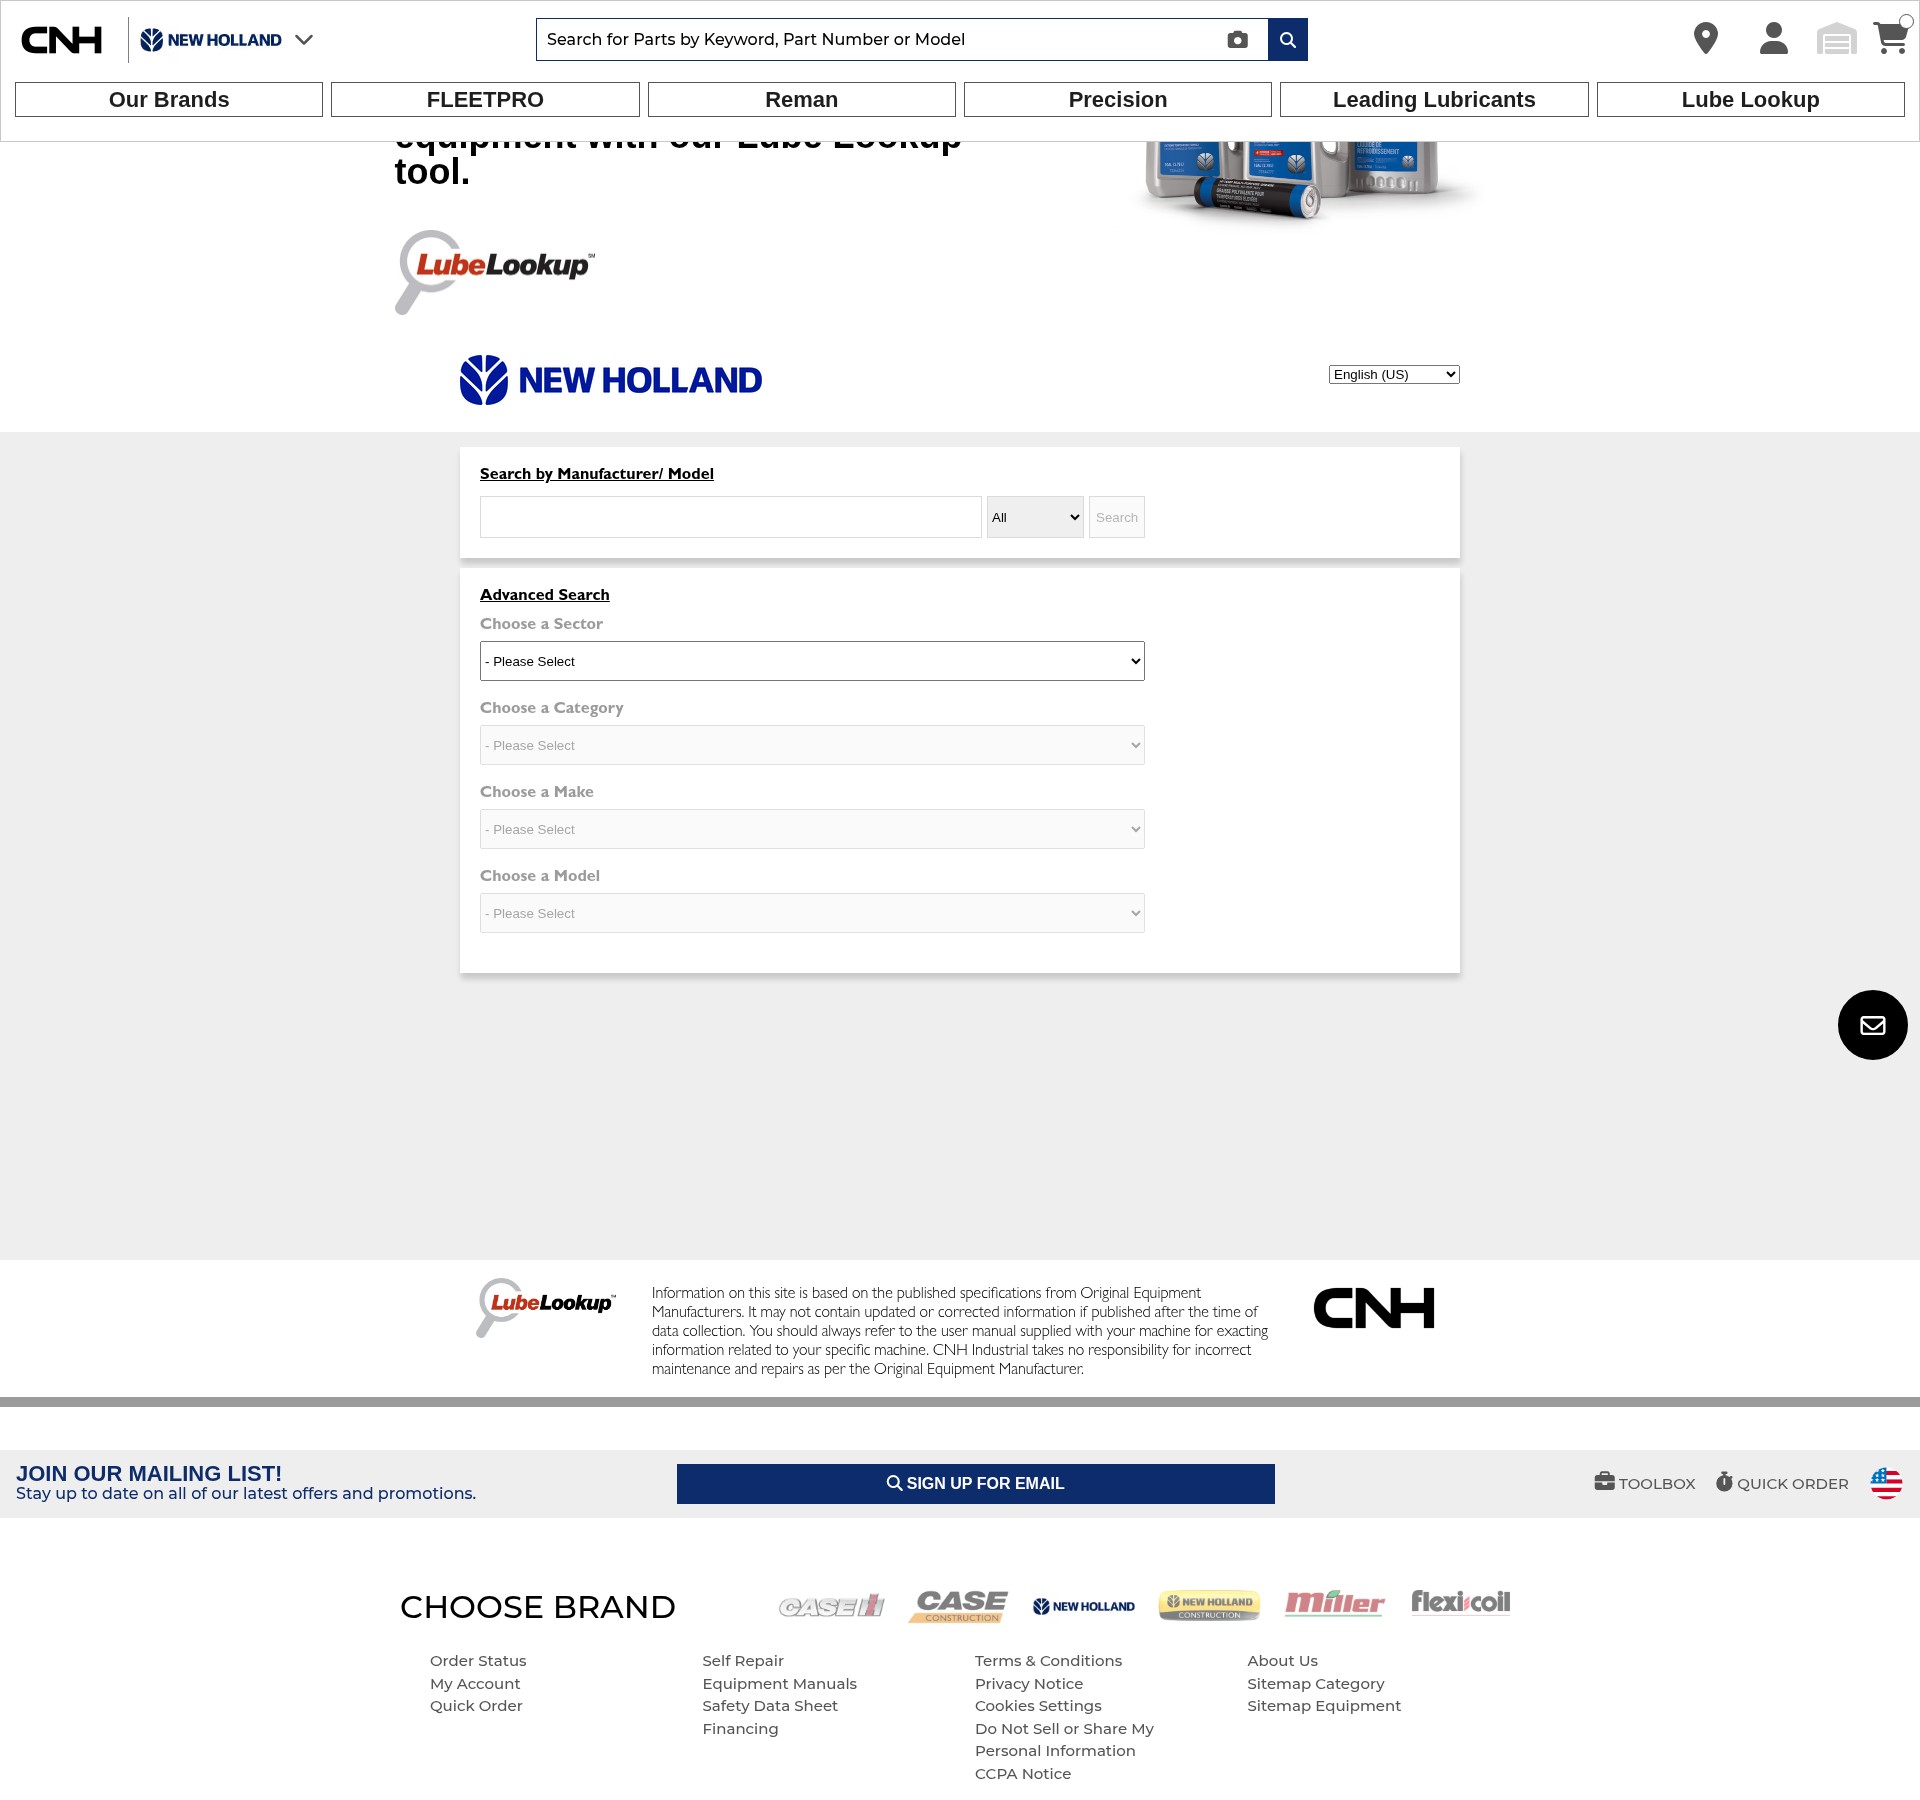
Task: Open the Choose a Model dropdown
Action: coord(812,913)
